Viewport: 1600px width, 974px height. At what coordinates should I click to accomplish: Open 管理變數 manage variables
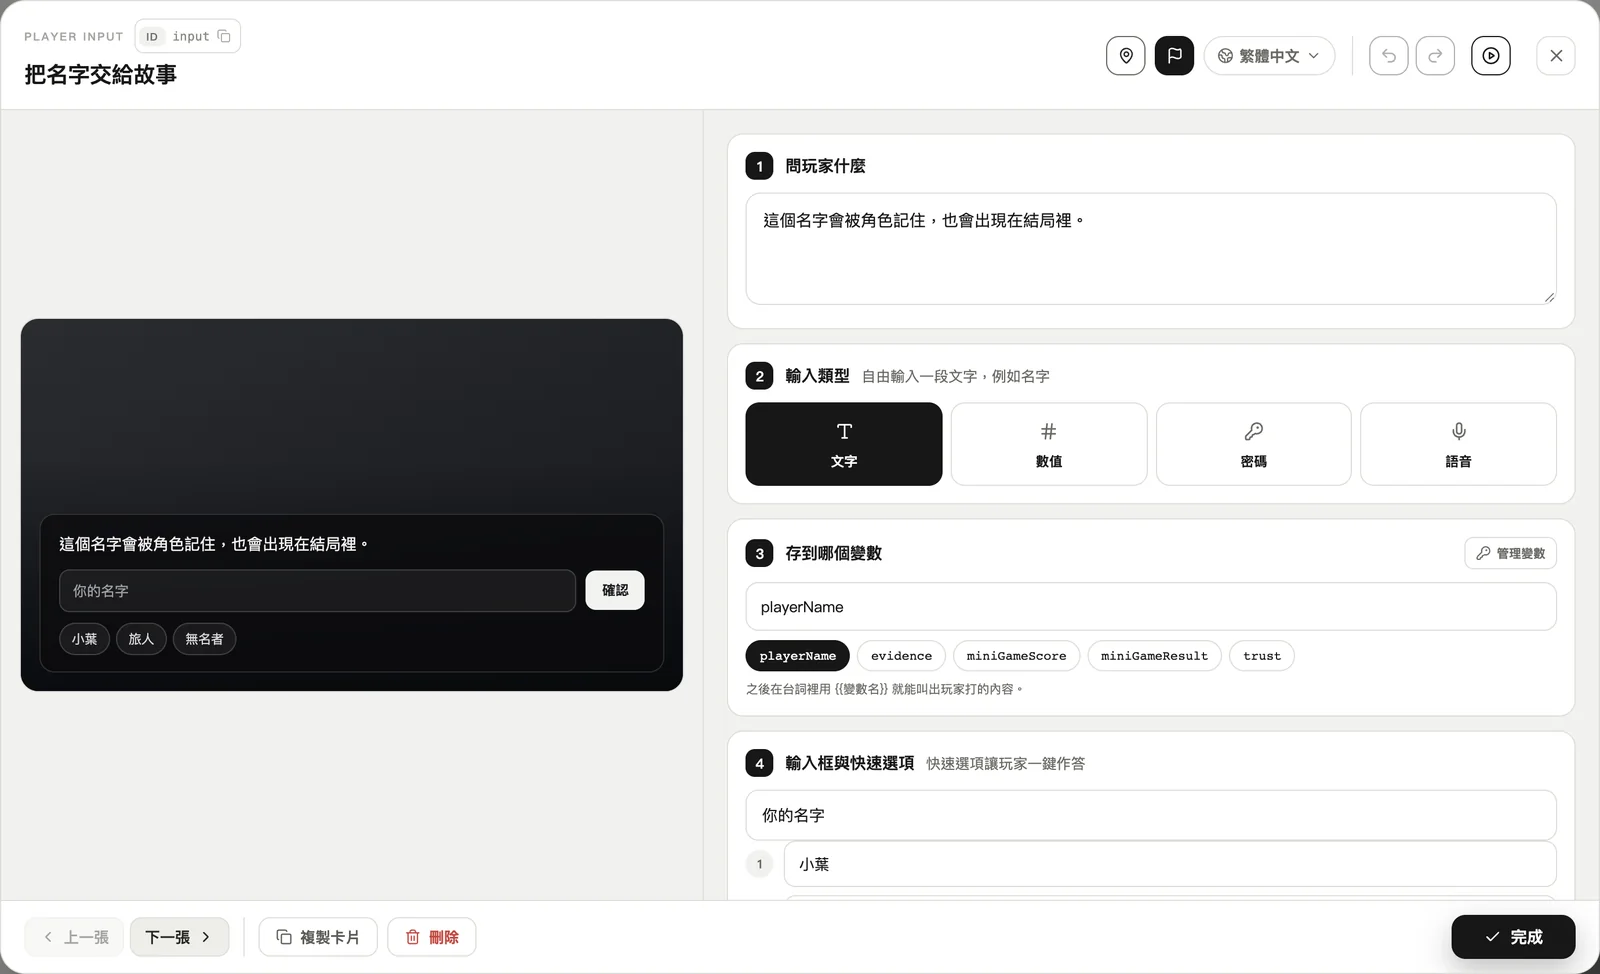[x=1510, y=553]
